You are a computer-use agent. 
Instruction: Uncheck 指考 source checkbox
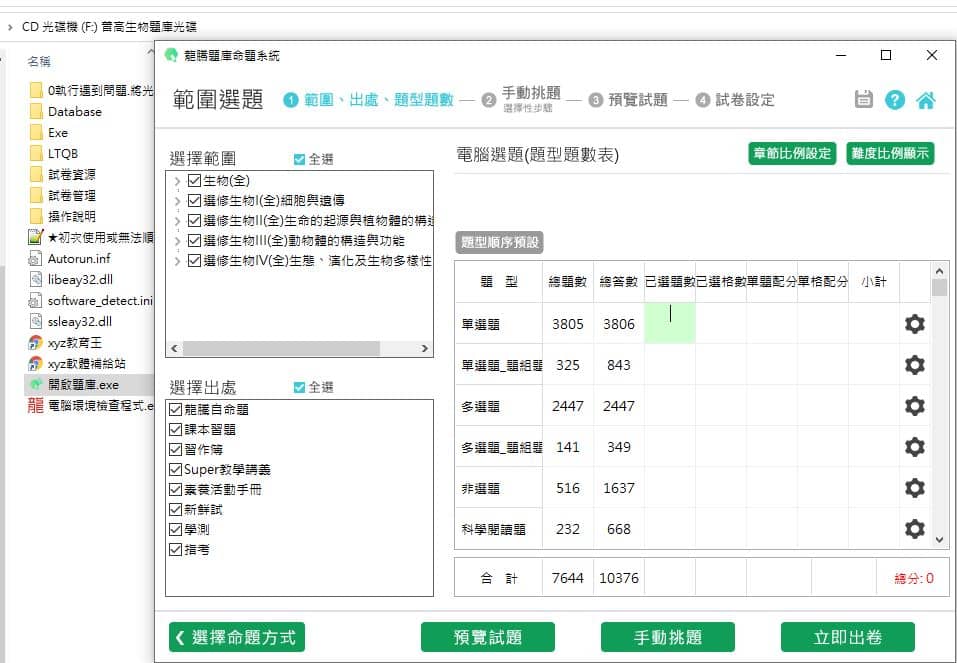176,549
